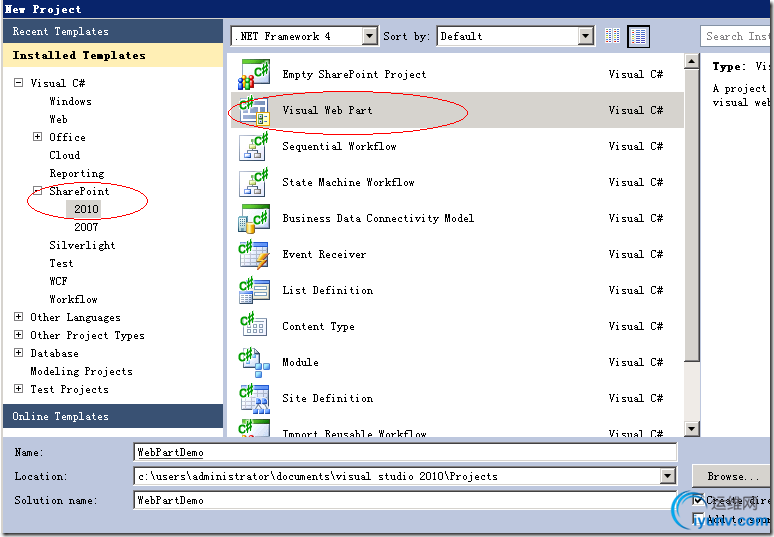Screen dimensions: 774x537
Task: Expand the Test Projects node
Action: tap(18, 389)
